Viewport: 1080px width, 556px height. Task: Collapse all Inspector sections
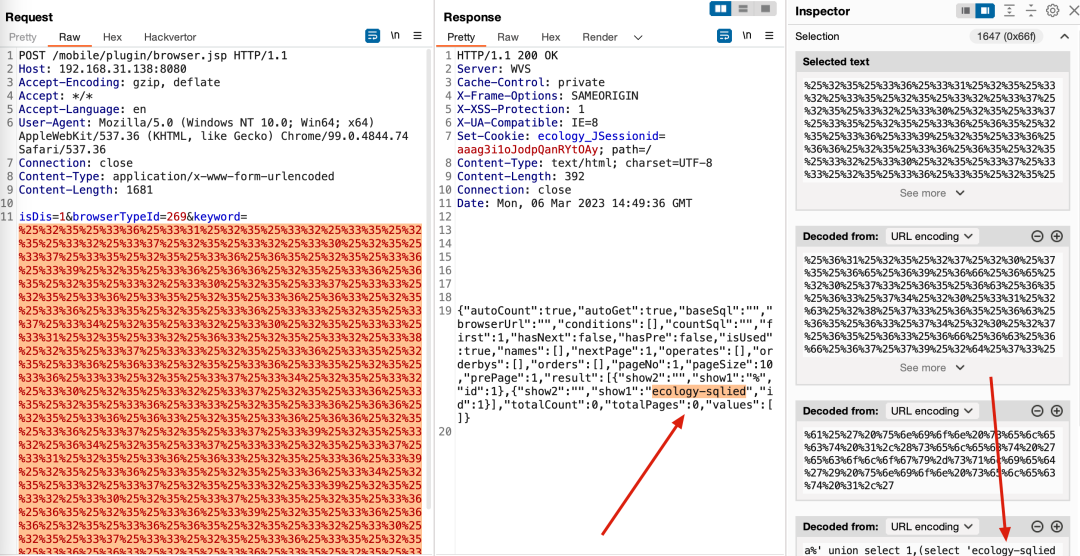(1030, 11)
